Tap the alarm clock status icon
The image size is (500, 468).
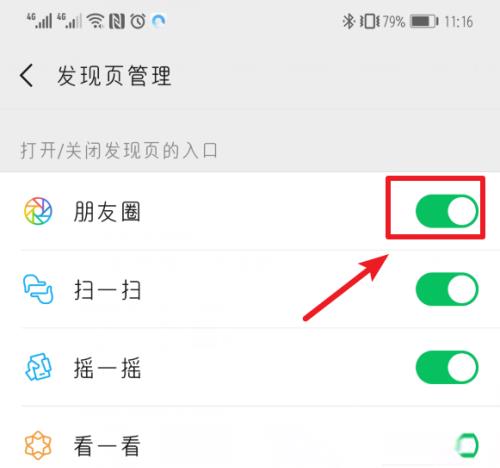(x=138, y=21)
